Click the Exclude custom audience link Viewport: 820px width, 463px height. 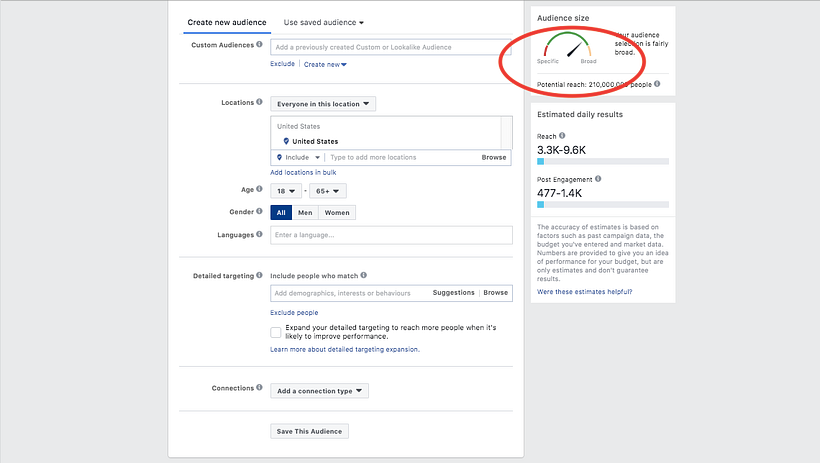point(282,64)
